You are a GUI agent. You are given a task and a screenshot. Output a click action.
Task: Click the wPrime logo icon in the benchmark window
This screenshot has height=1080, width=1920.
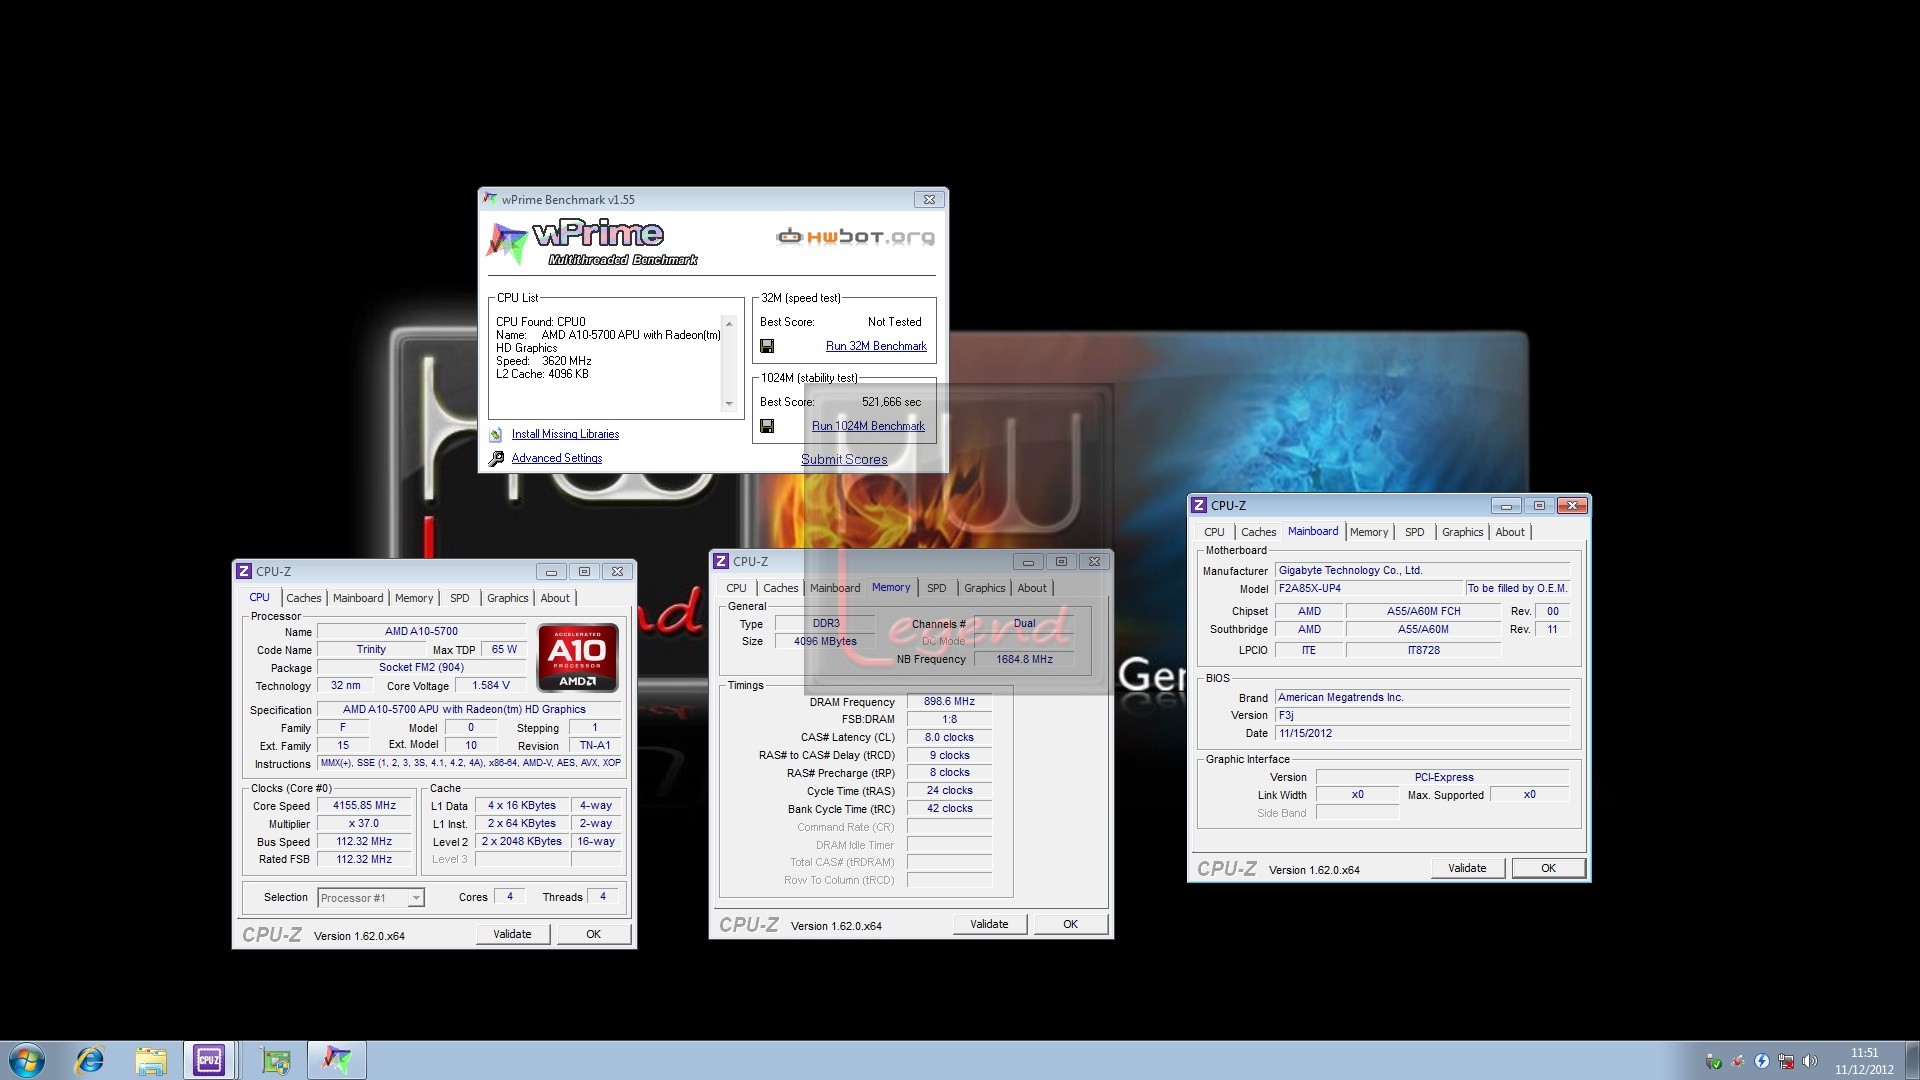[x=507, y=243]
